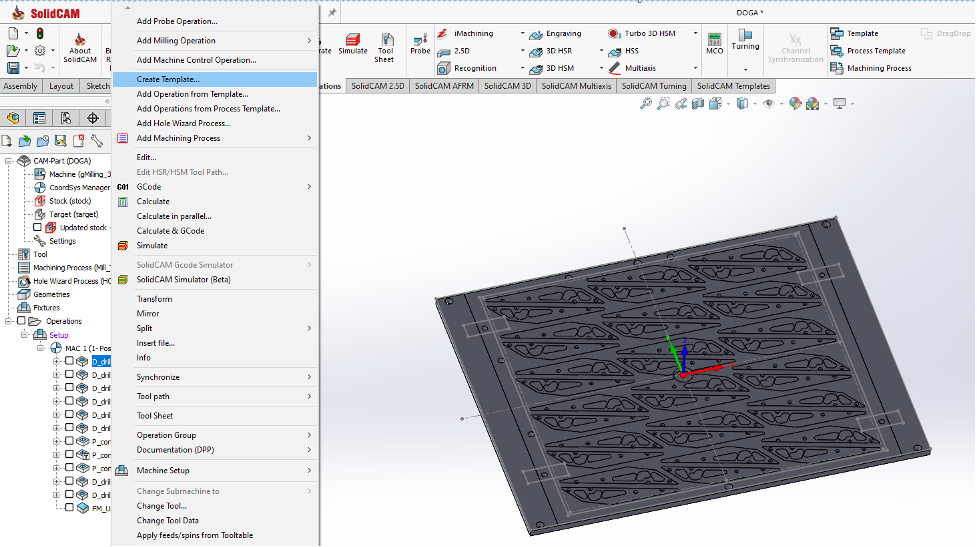This screenshot has width=977, height=547.
Task: Open the Turbo 3D HSM dropdown arrow
Action: (x=695, y=34)
